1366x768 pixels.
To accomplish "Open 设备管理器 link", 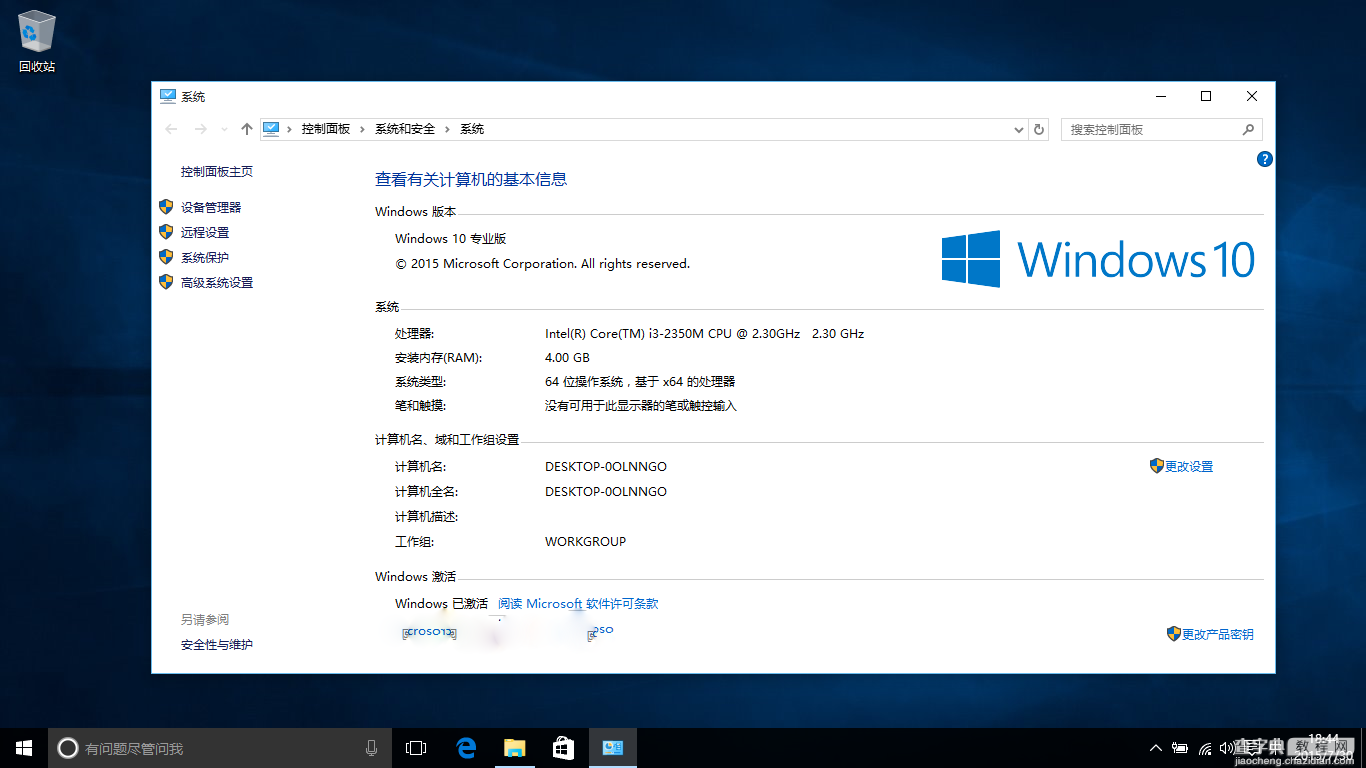I will click(x=211, y=208).
